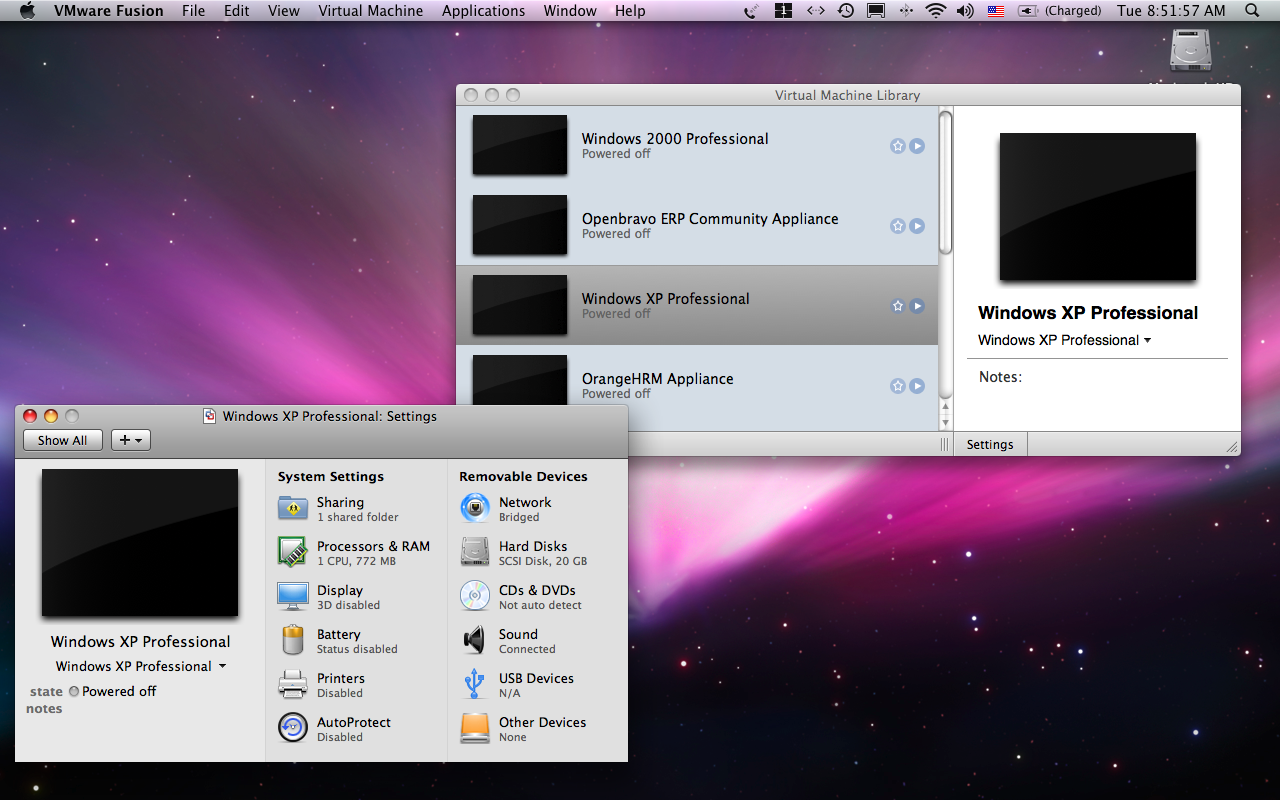Click Settings button in Virtual Machine Library
The width and height of the screenshot is (1280, 800).
point(990,444)
